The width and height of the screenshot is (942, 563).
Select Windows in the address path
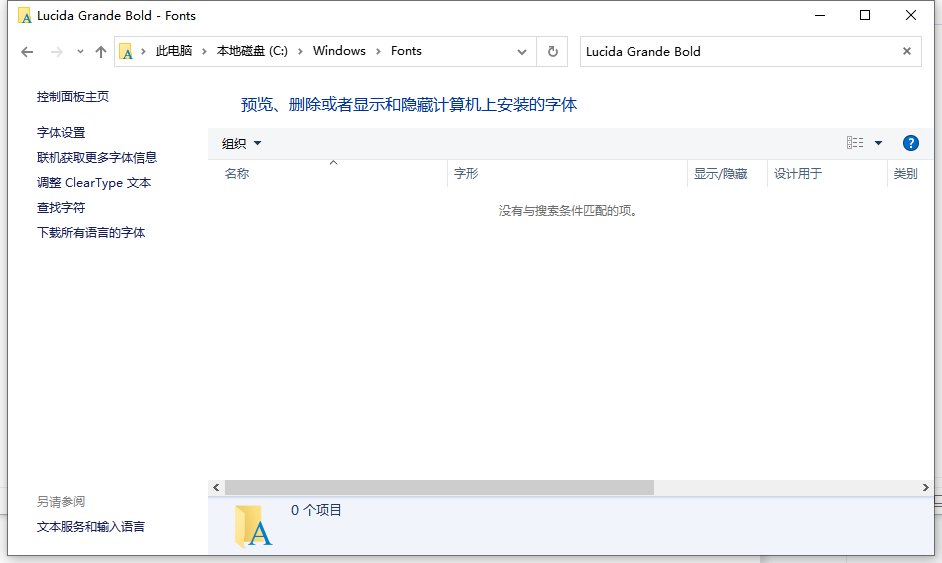pyautogui.click(x=339, y=51)
